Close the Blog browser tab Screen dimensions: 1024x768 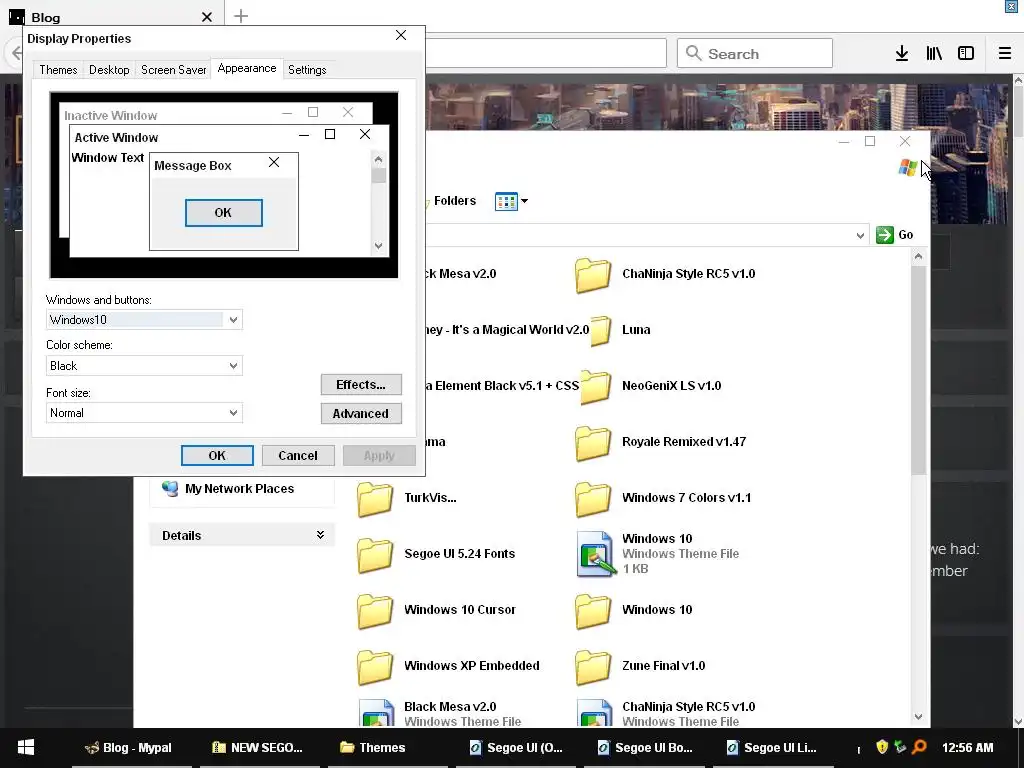(207, 17)
